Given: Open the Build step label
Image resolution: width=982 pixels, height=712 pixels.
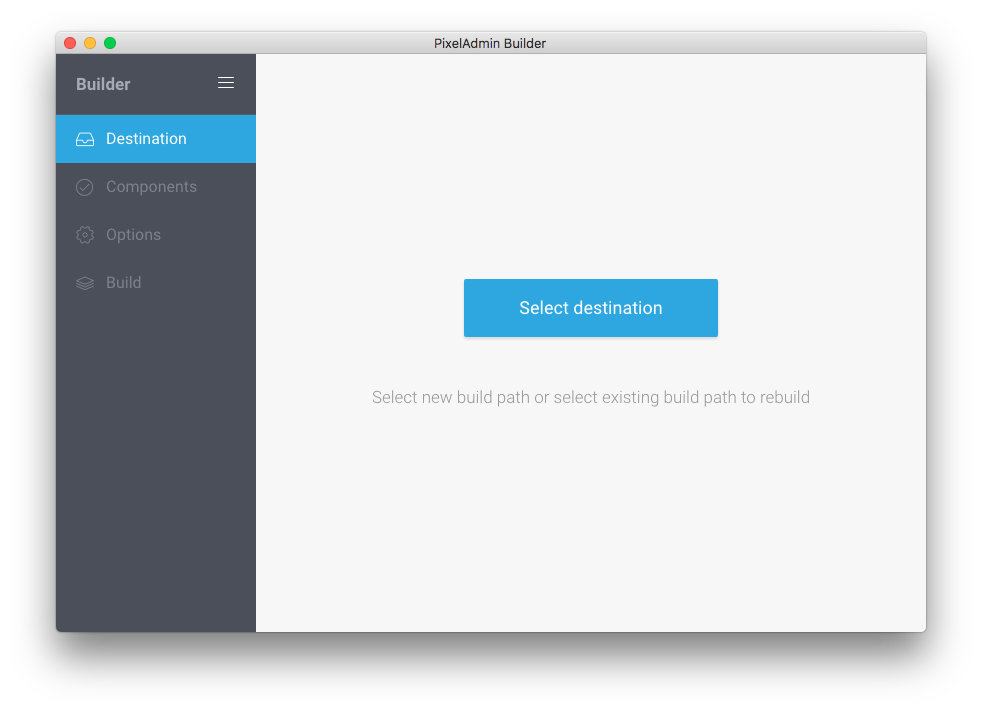Looking at the screenshot, I should coord(123,283).
